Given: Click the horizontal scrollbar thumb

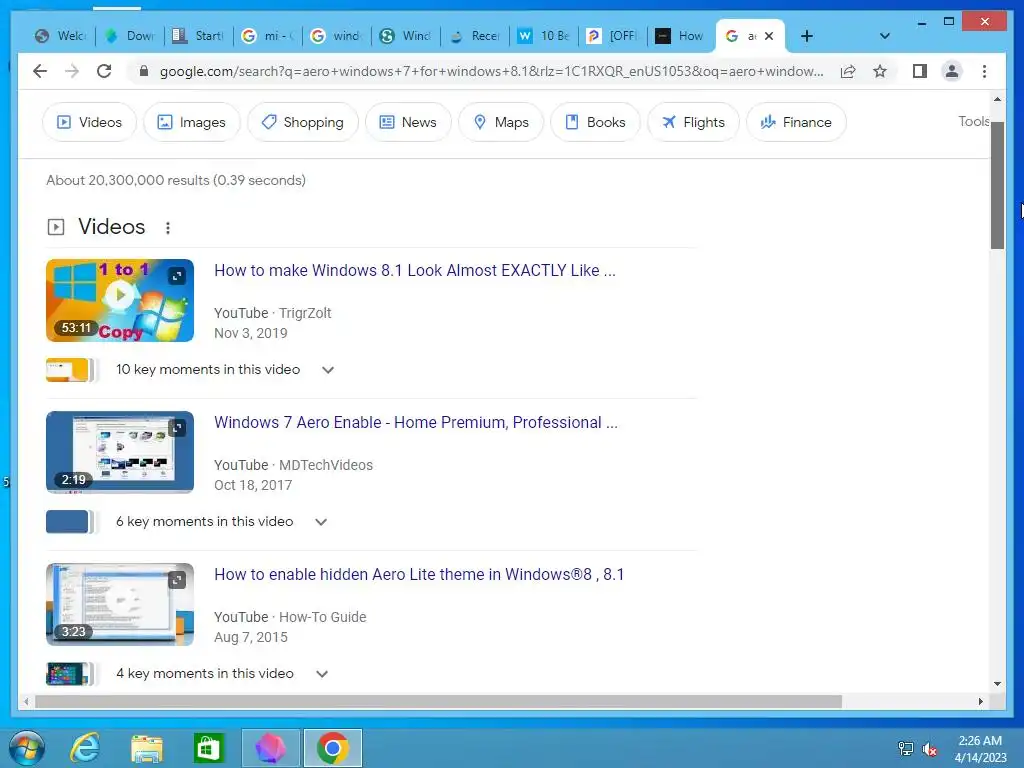Looking at the screenshot, I should pyautogui.click(x=438, y=701).
